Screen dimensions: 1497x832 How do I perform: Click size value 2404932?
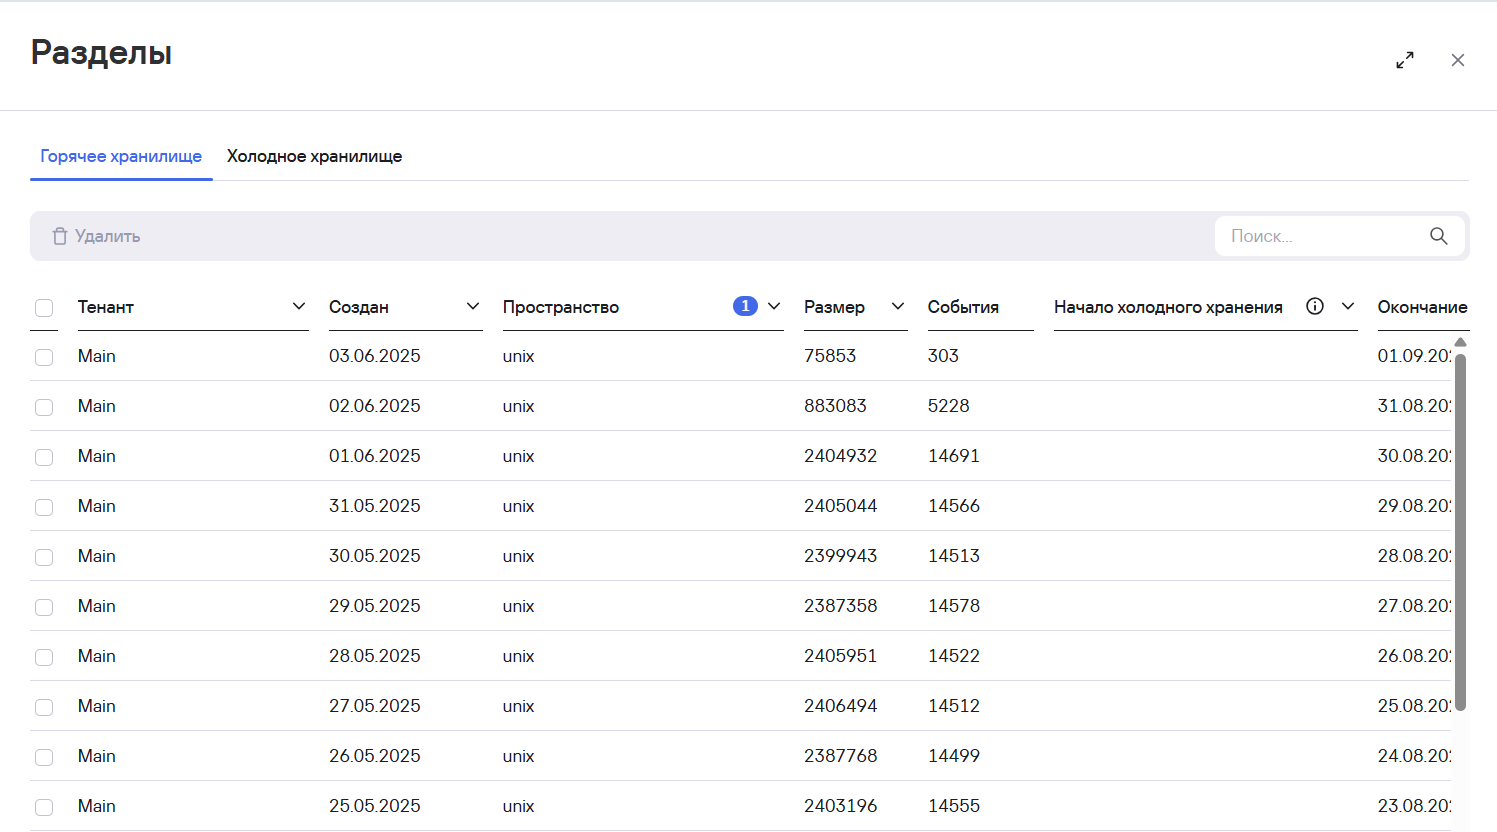pos(840,456)
